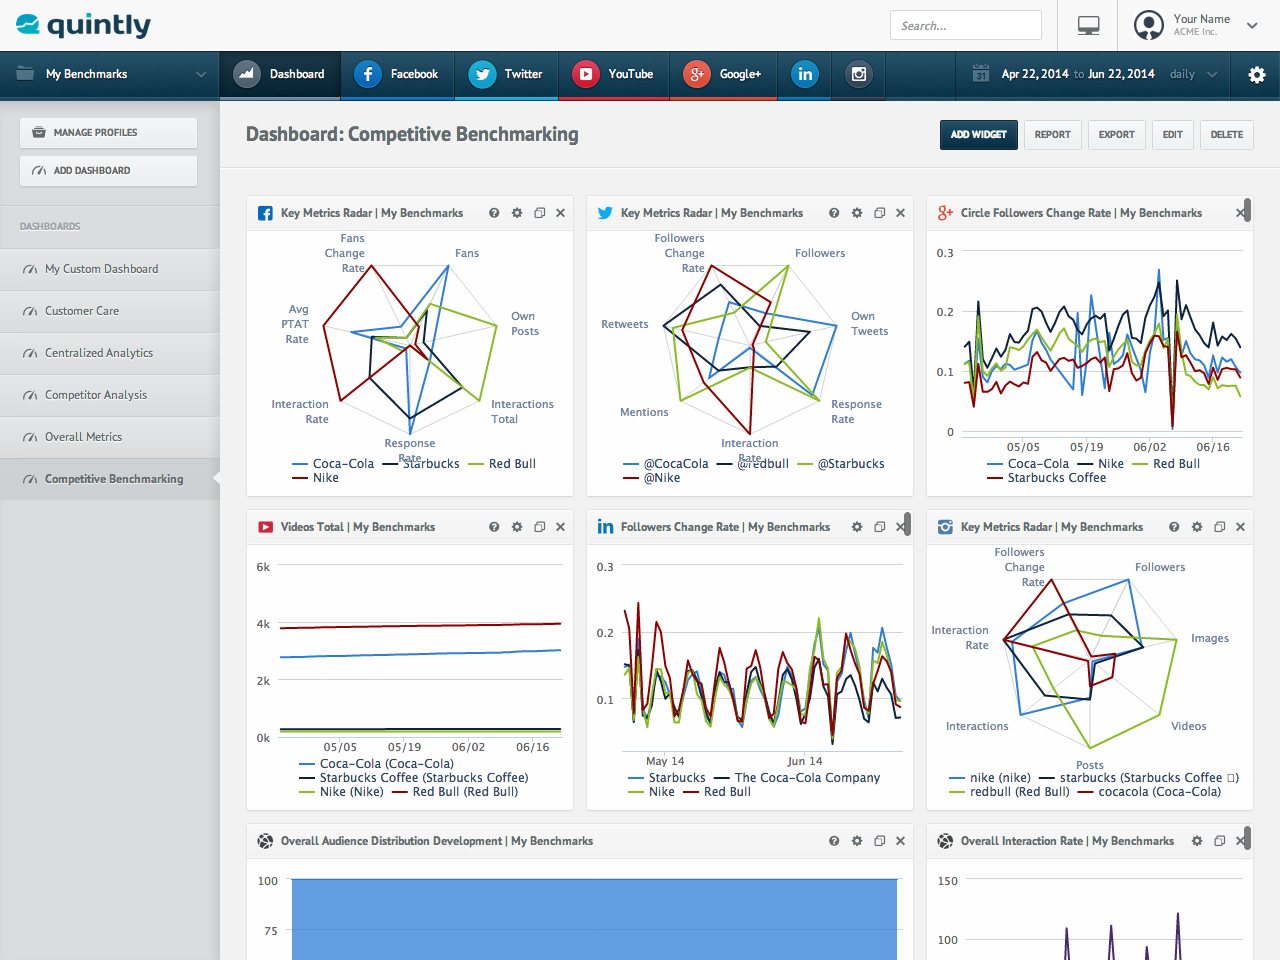This screenshot has width=1280, height=960.
Task: Open the LinkedIn network tab
Action: [x=805, y=74]
